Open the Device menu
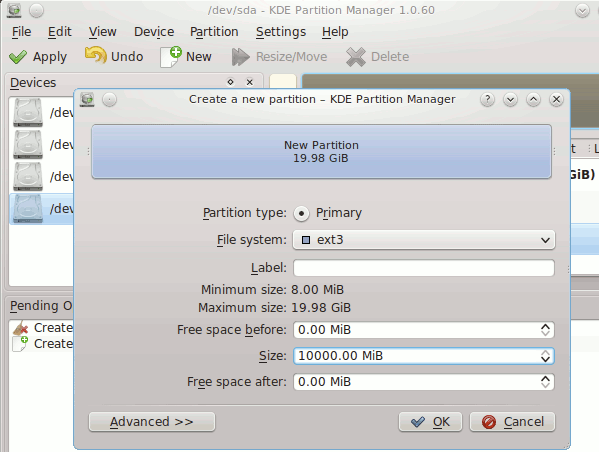The image size is (599, 452). [x=154, y=32]
